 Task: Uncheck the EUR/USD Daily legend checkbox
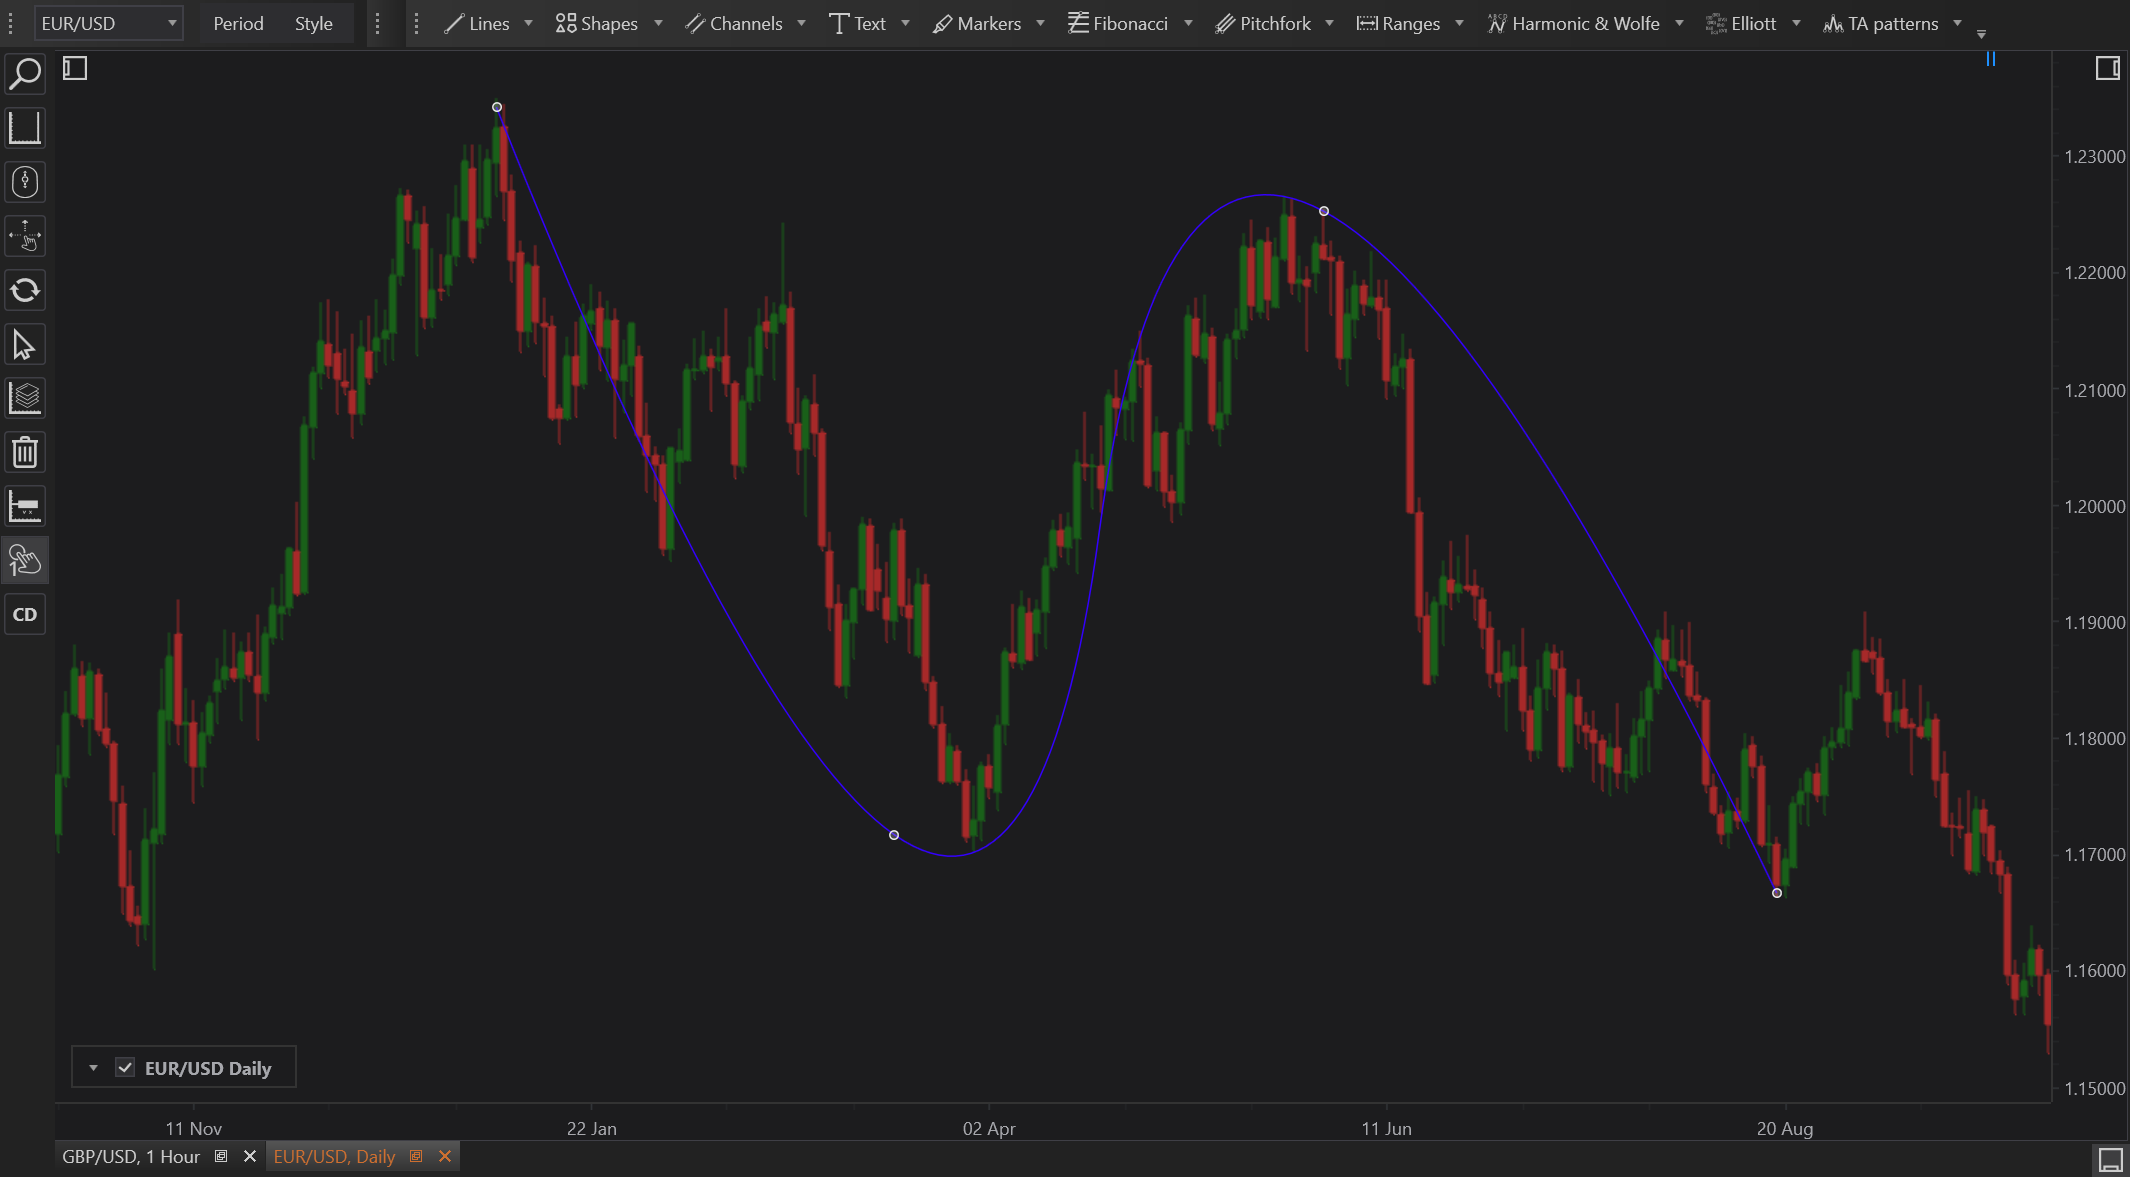click(x=125, y=1067)
